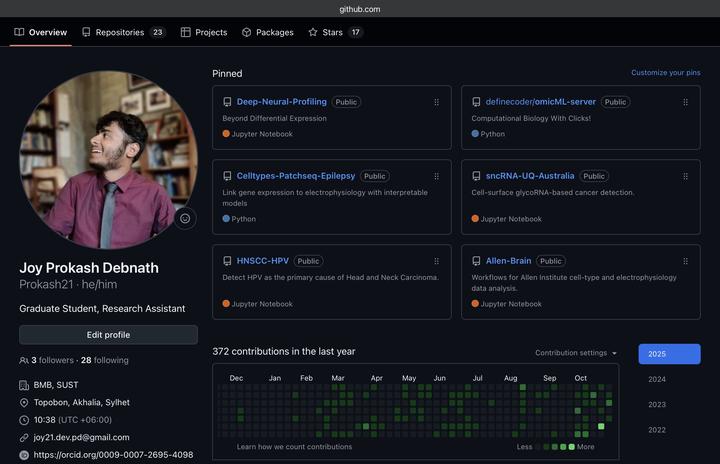The width and height of the screenshot is (720, 464).
Task: Open the Learn how we count contributions link
Action: (x=294, y=447)
